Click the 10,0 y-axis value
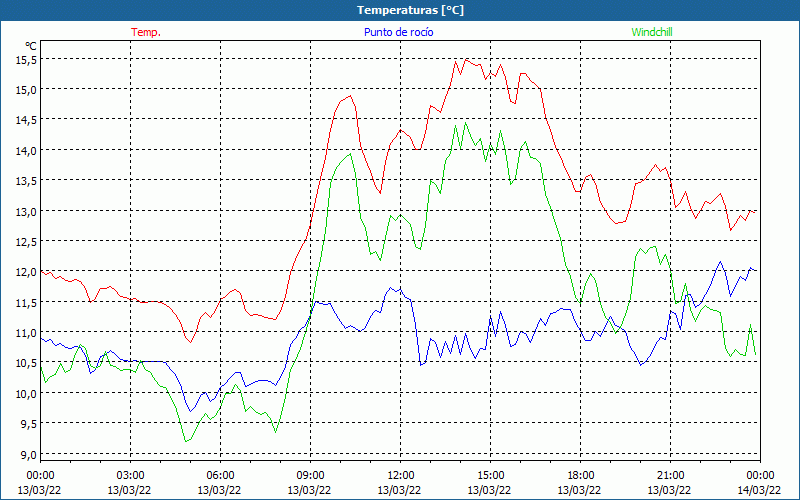 pos(27,394)
